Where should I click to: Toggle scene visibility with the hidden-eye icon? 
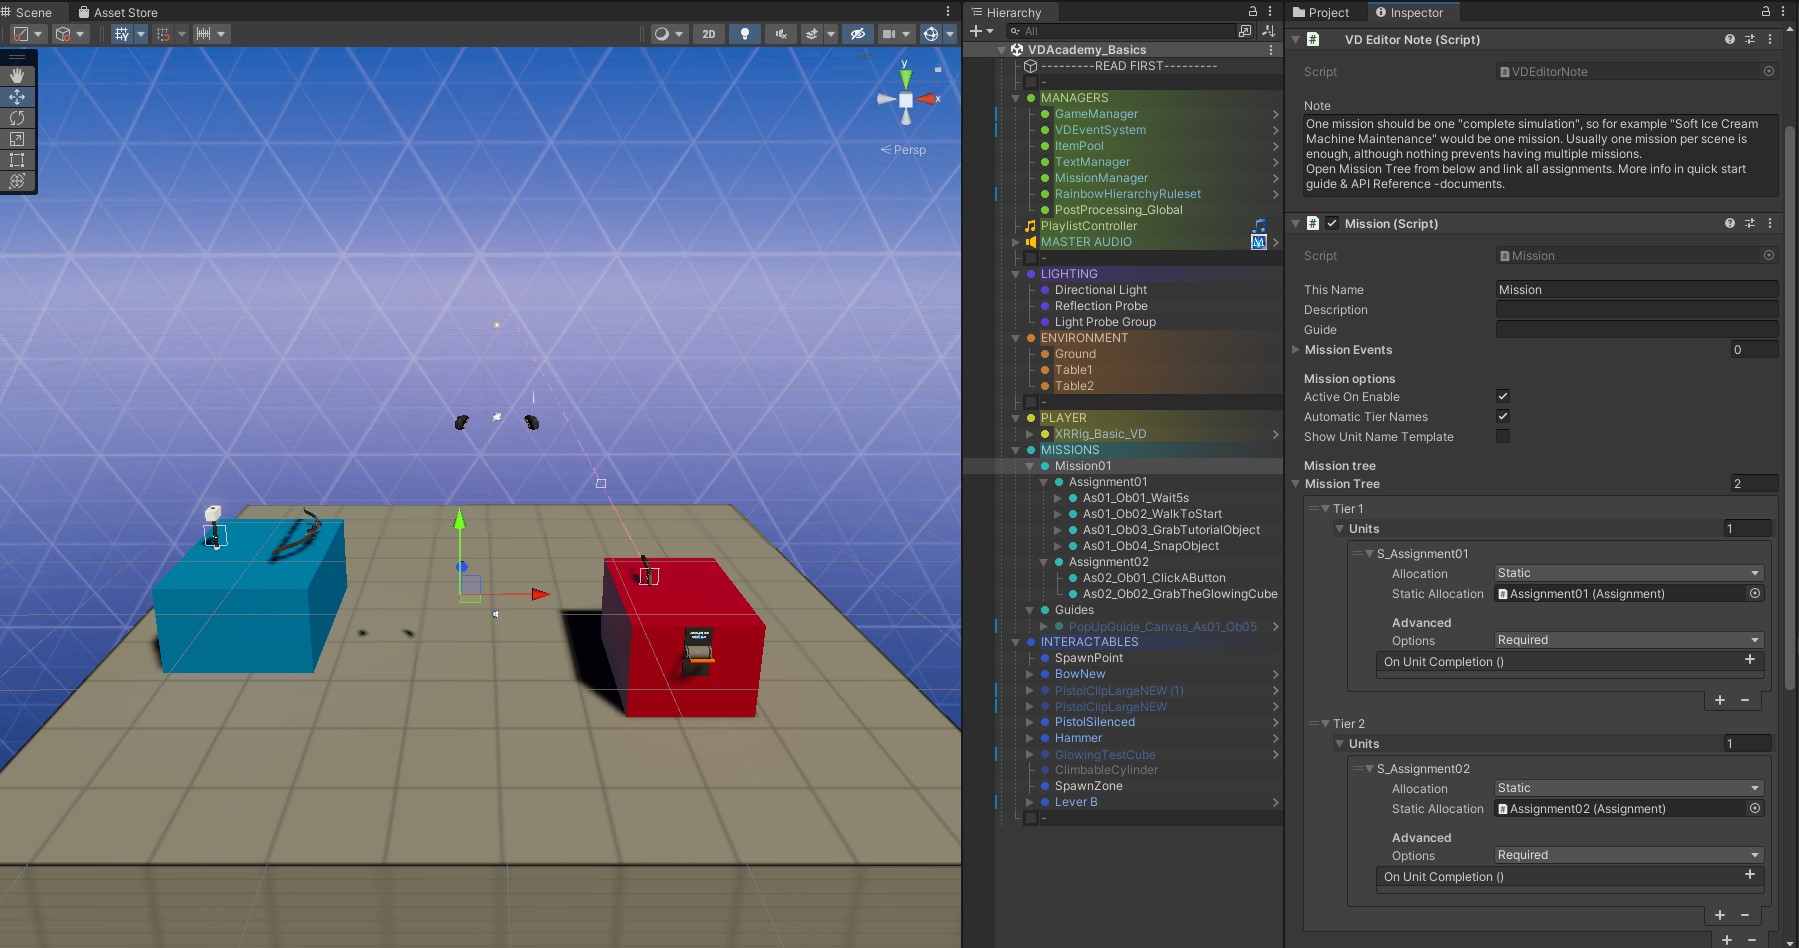(x=857, y=34)
